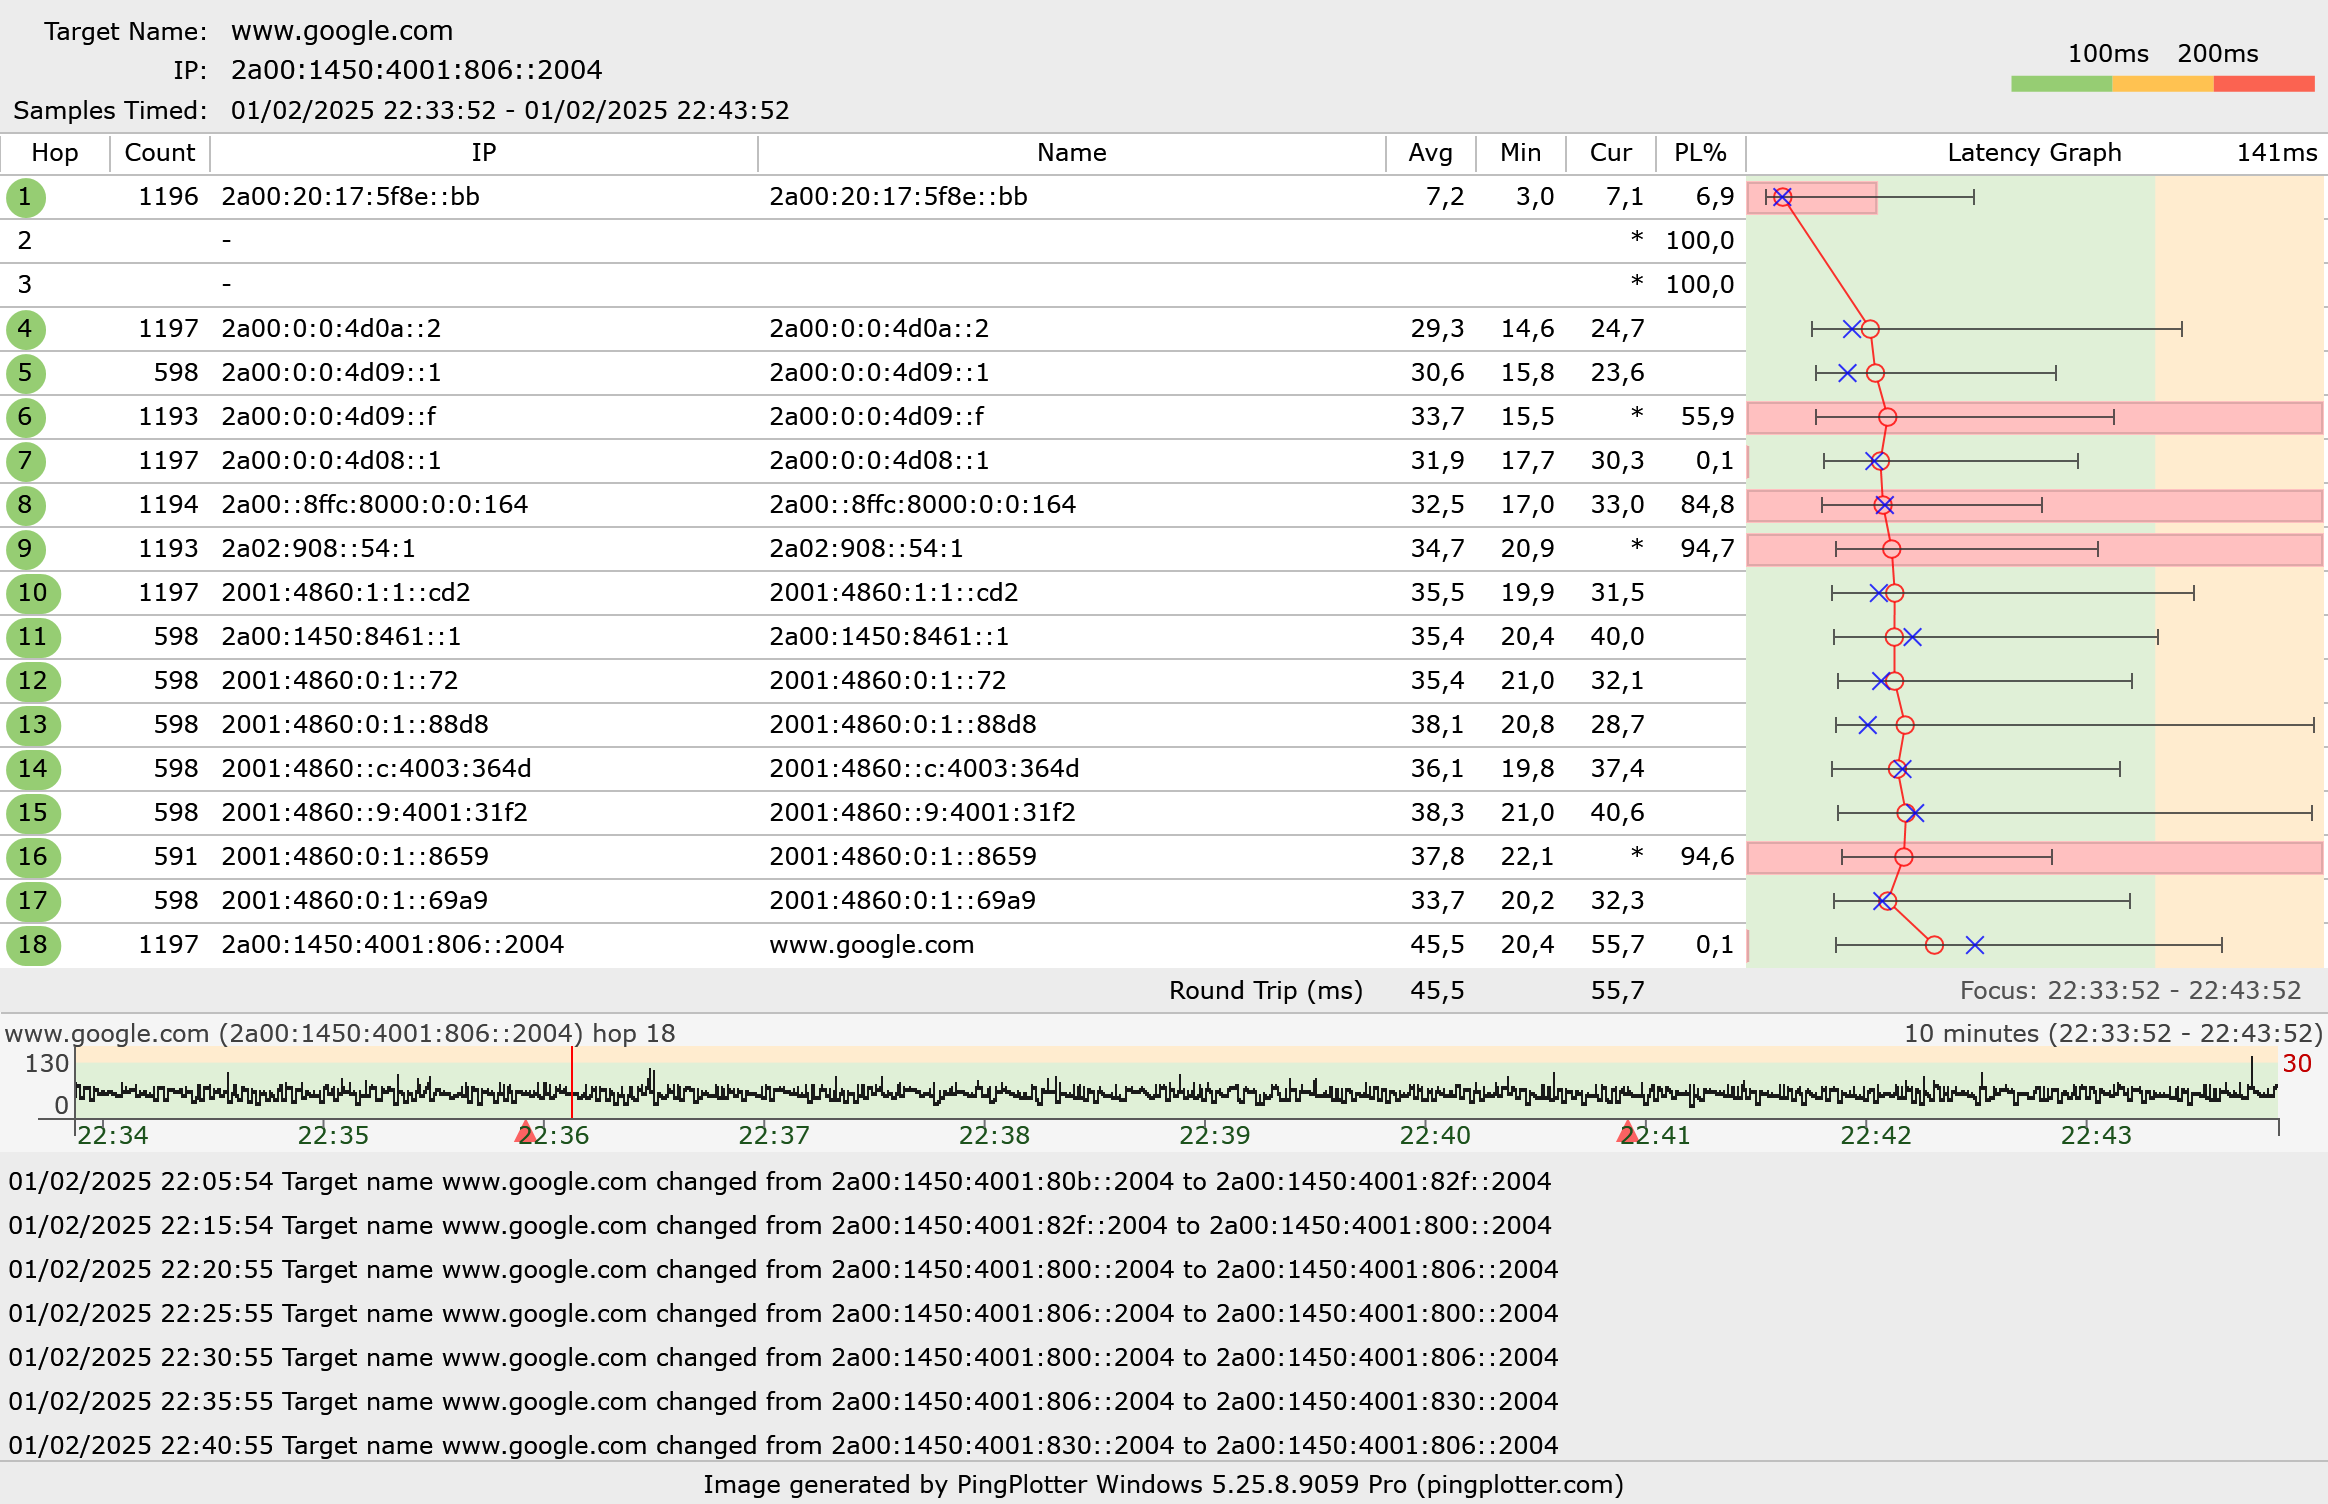Click the 22:40:55 target changed log entry
Screen dimensions: 2328x1504
click(782, 1445)
